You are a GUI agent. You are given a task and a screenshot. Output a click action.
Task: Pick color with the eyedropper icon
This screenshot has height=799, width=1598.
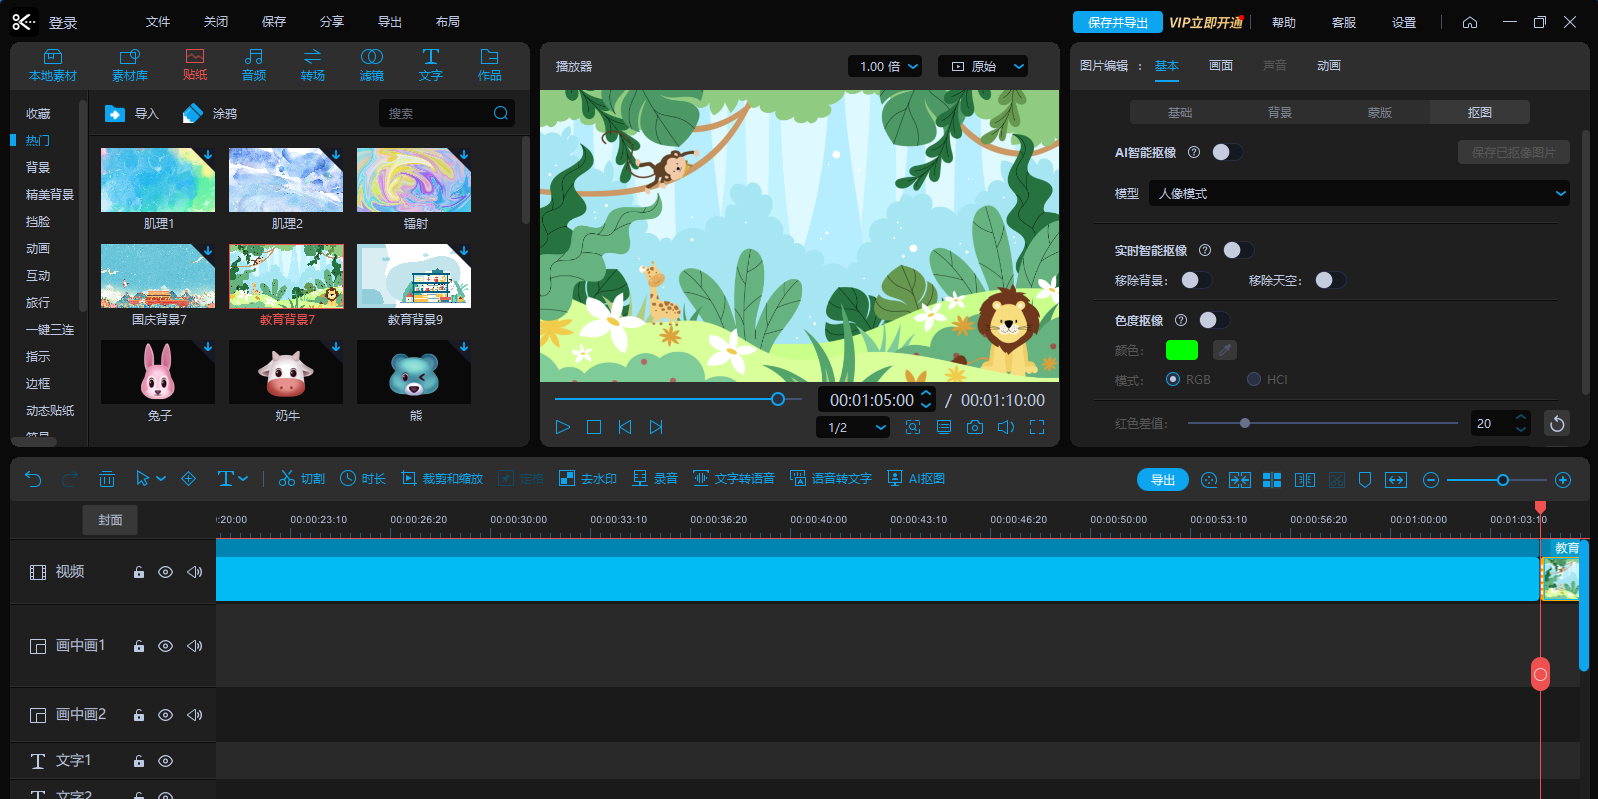pyautogui.click(x=1225, y=350)
